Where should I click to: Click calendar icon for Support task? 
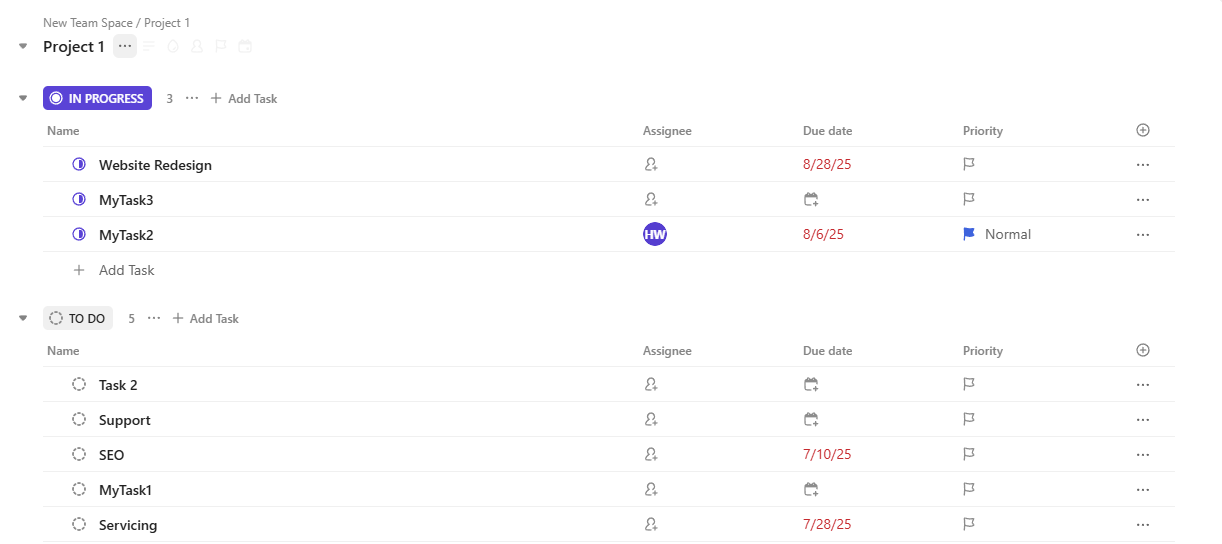point(811,420)
